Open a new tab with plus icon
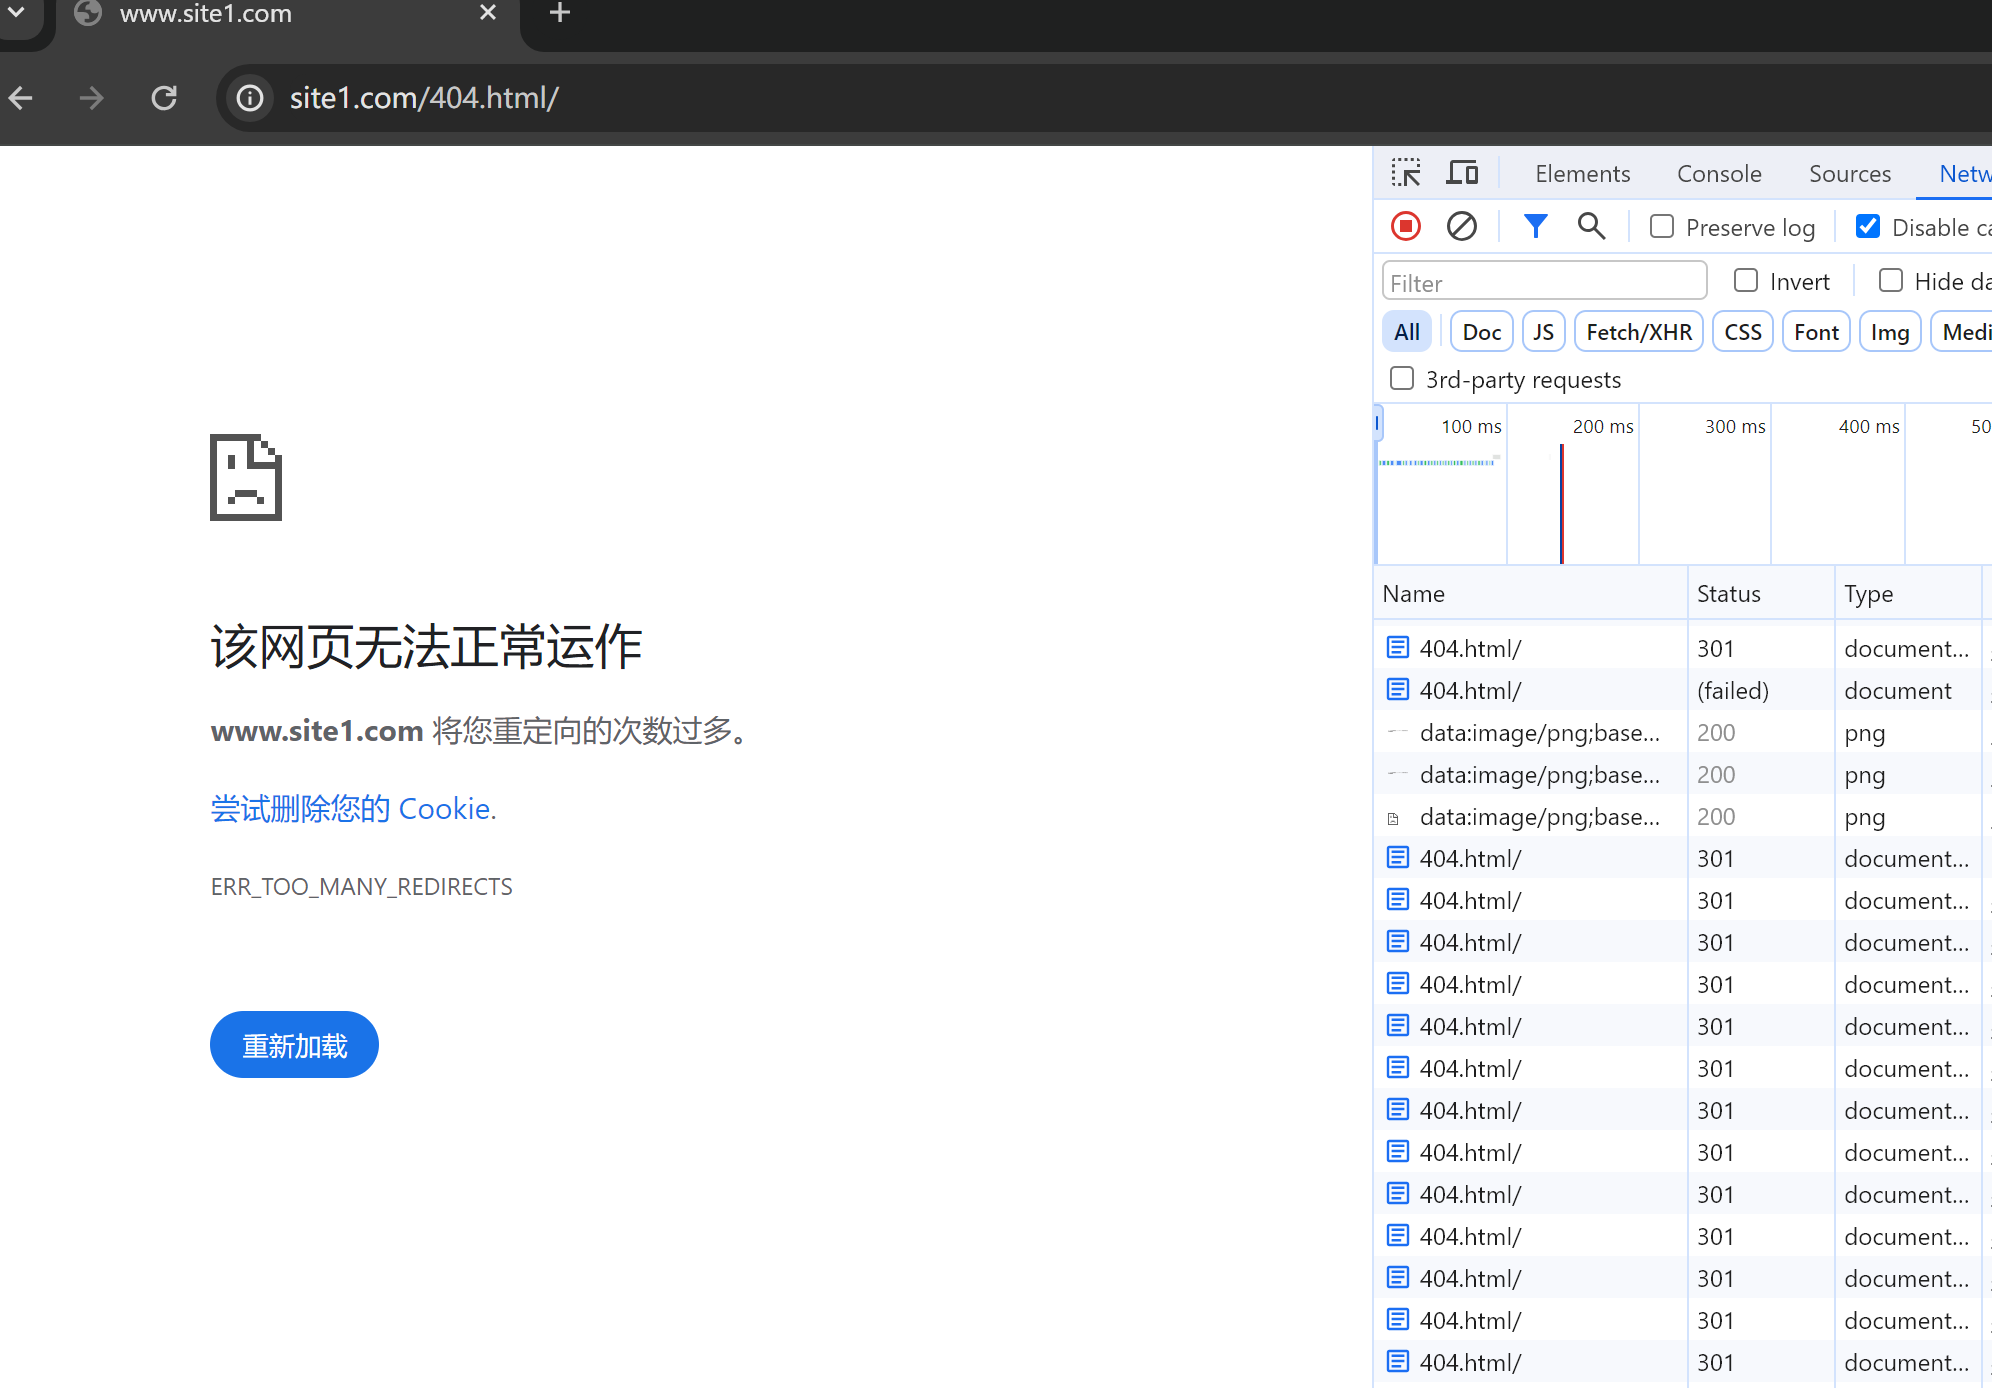 pos(560,13)
